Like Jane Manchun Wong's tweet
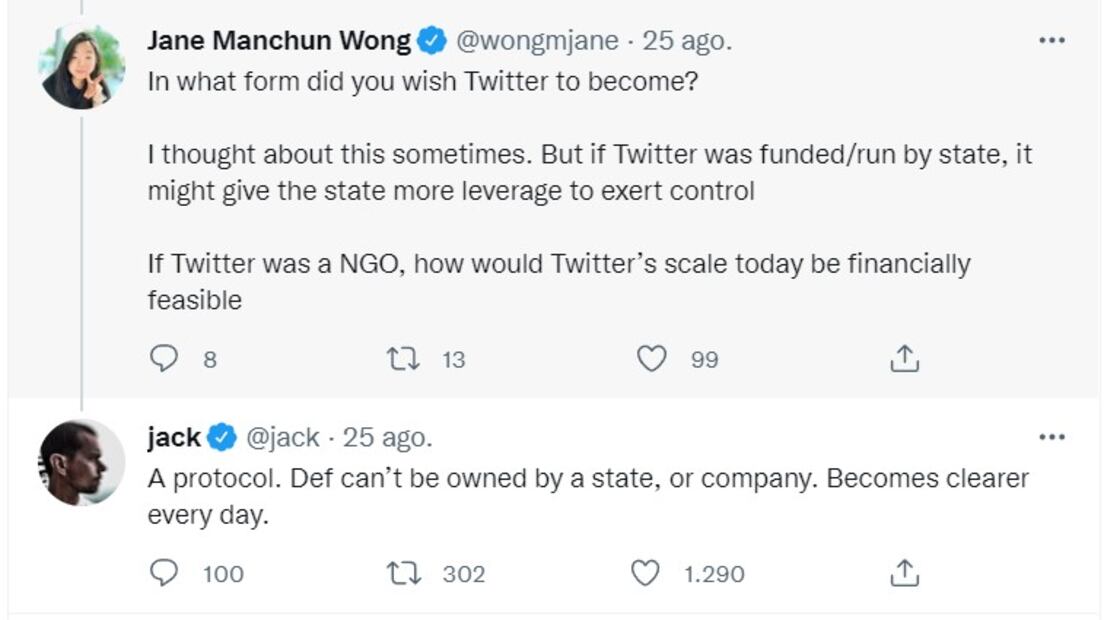 pos(651,359)
